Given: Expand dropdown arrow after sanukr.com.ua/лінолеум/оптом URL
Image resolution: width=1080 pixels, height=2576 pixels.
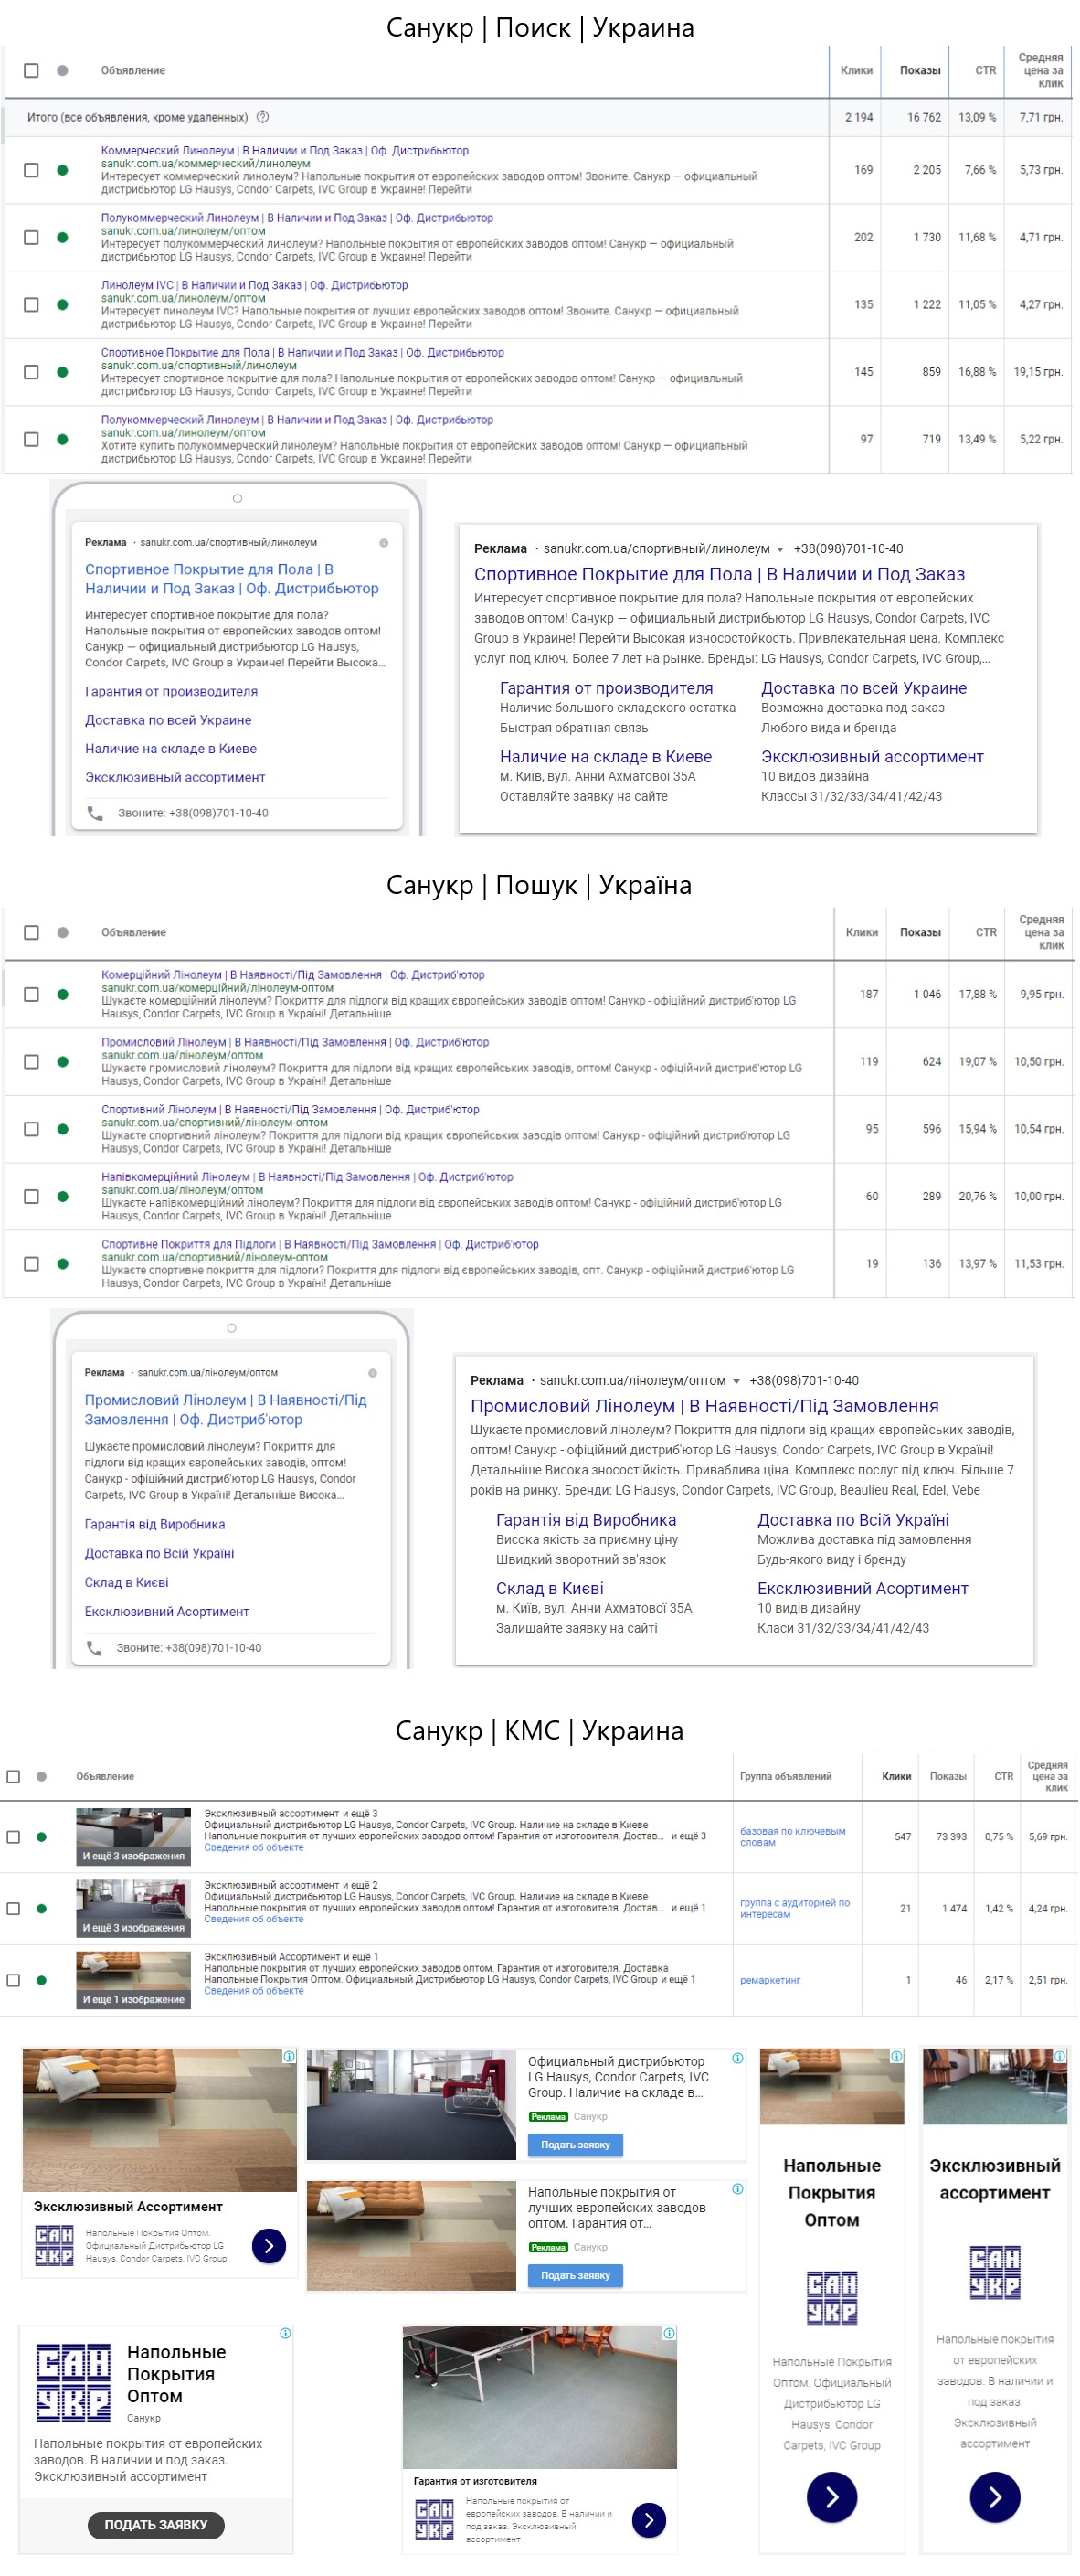Looking at the screenshot, I should pyautogui.click(x=736, y=1382).
